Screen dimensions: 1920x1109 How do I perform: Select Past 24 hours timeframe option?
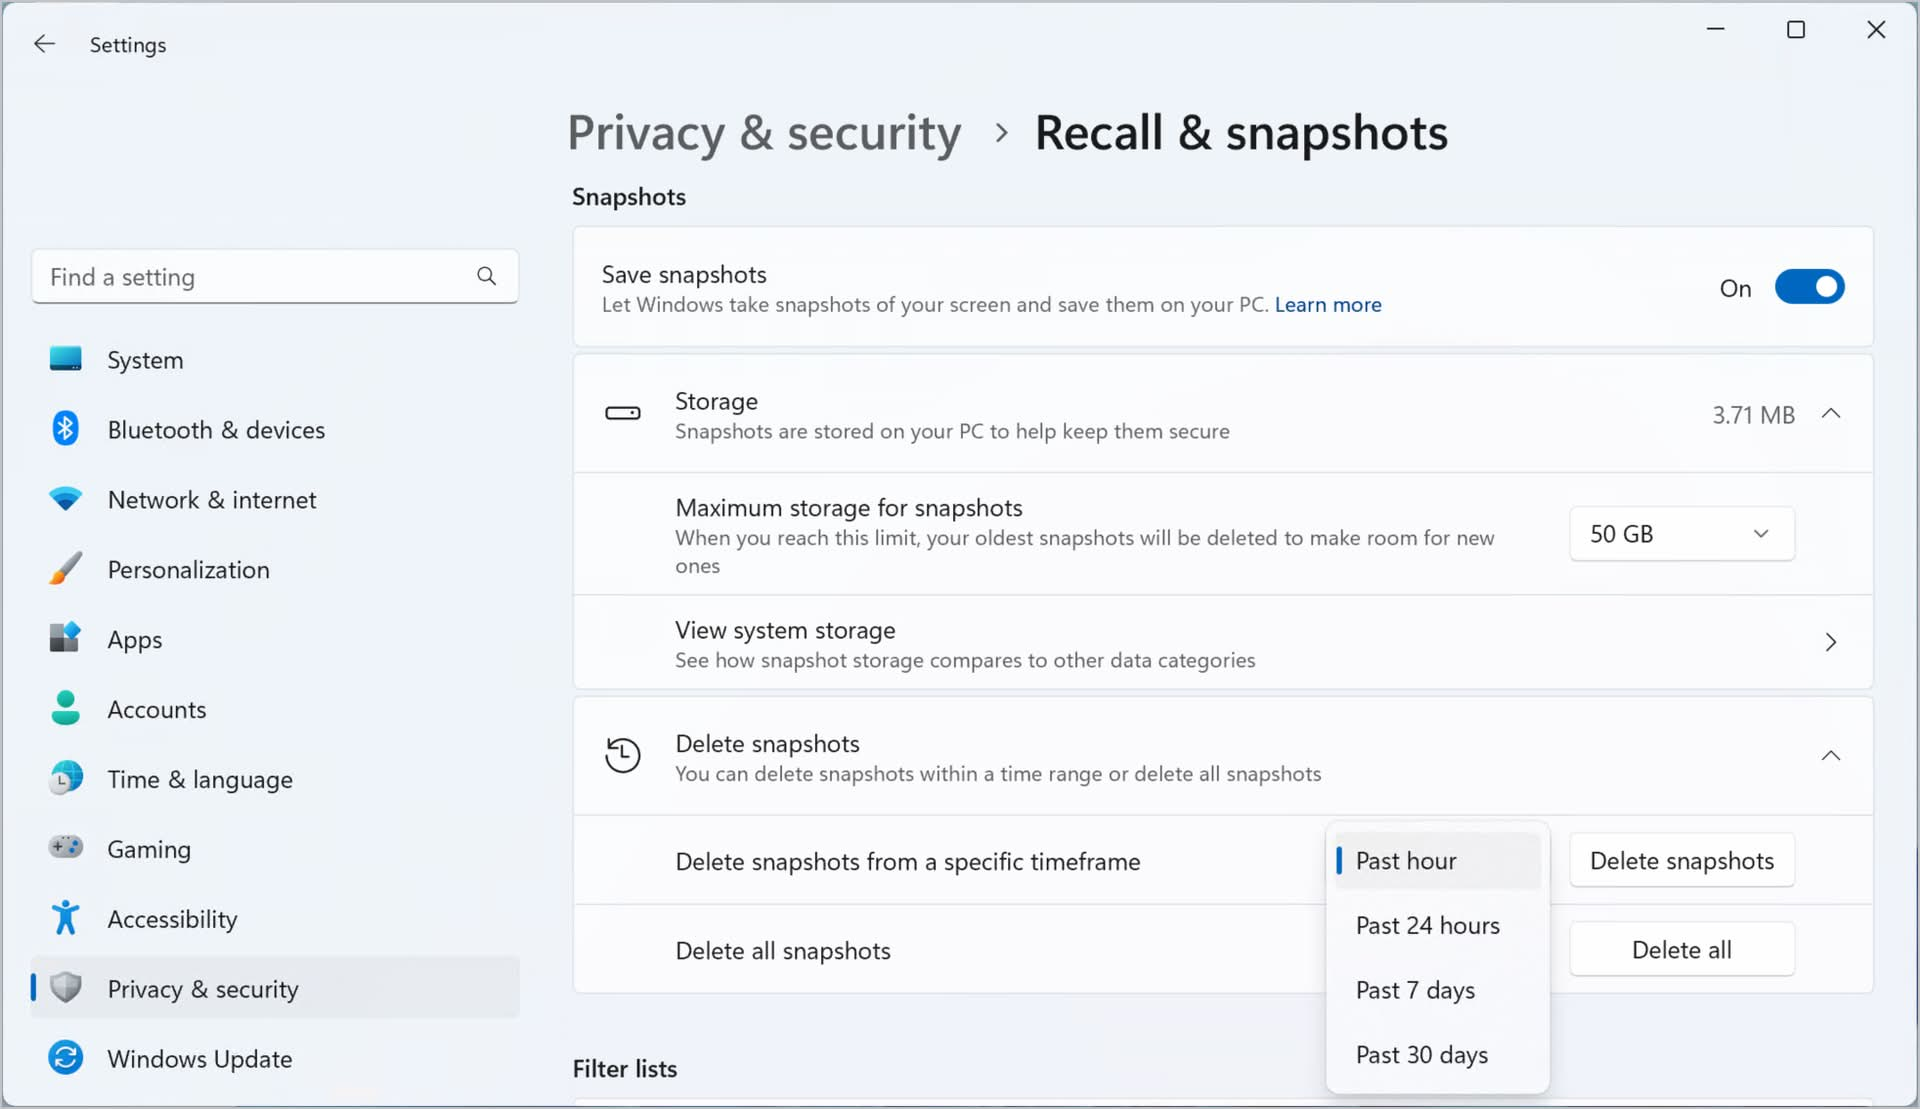click(x=1429, y=924)
